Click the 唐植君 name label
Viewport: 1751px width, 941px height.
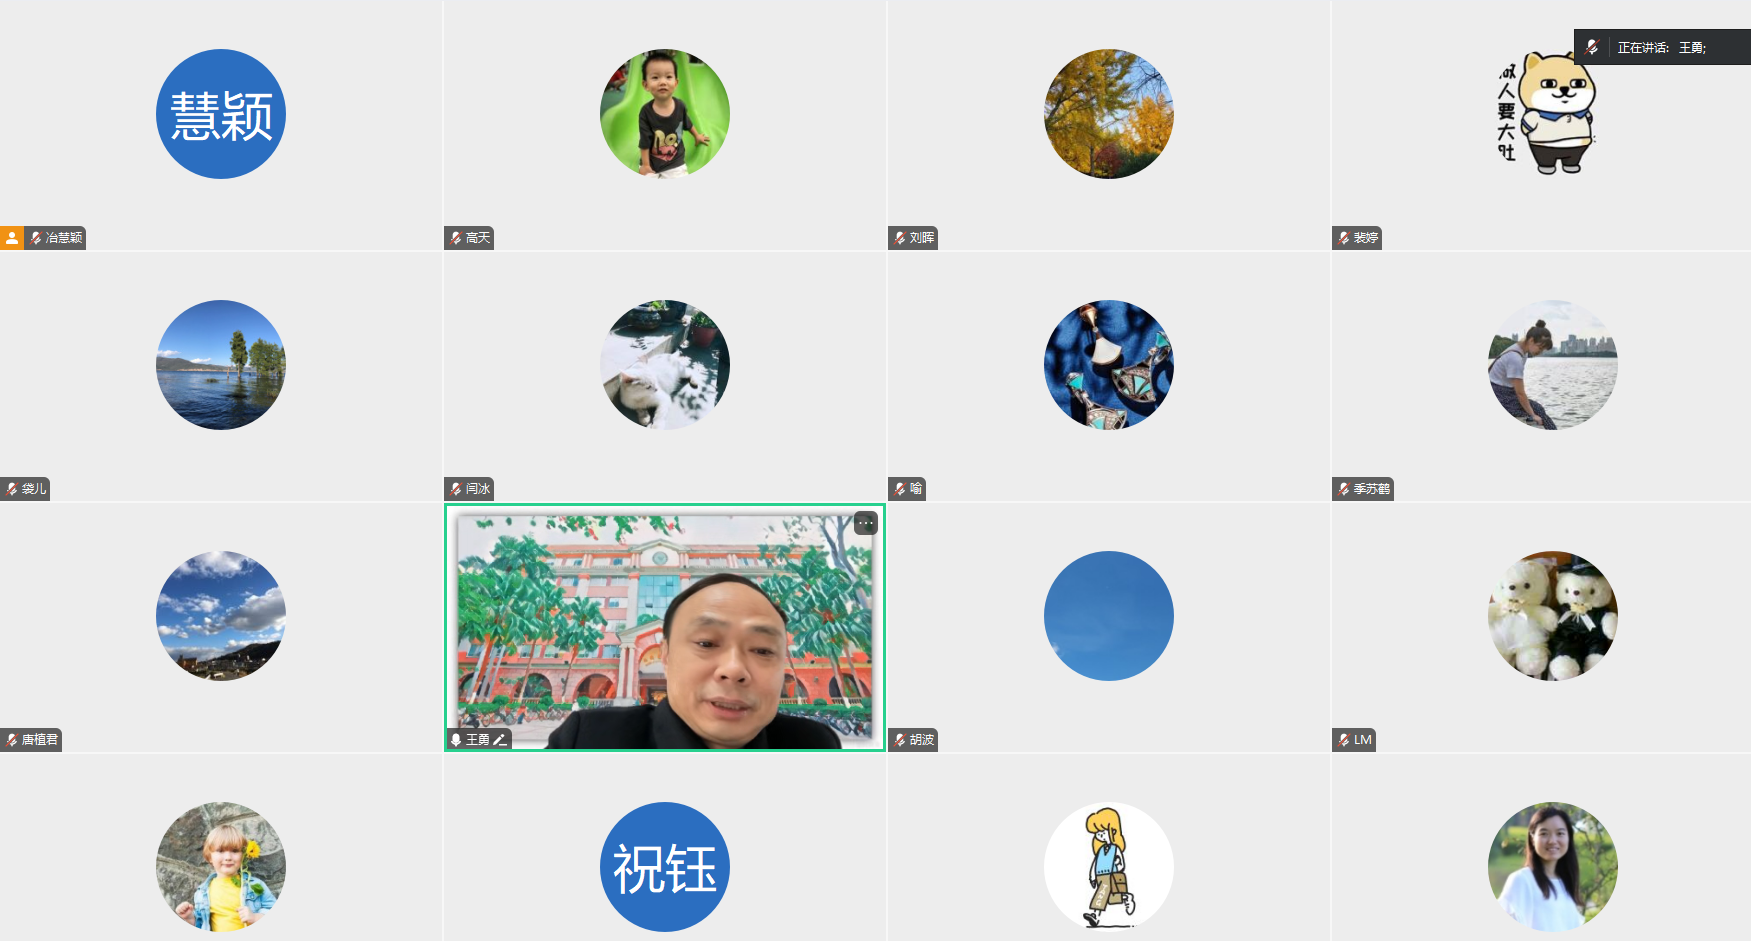point(40,740)
